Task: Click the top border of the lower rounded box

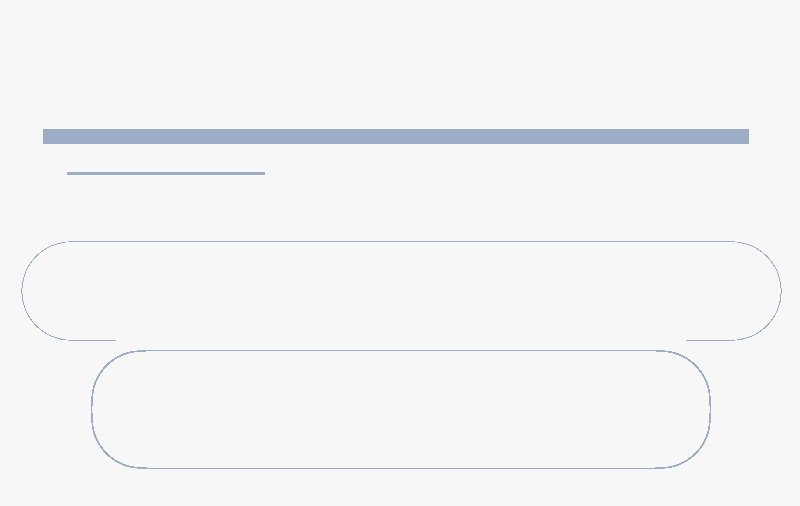Action: point(400,350)
